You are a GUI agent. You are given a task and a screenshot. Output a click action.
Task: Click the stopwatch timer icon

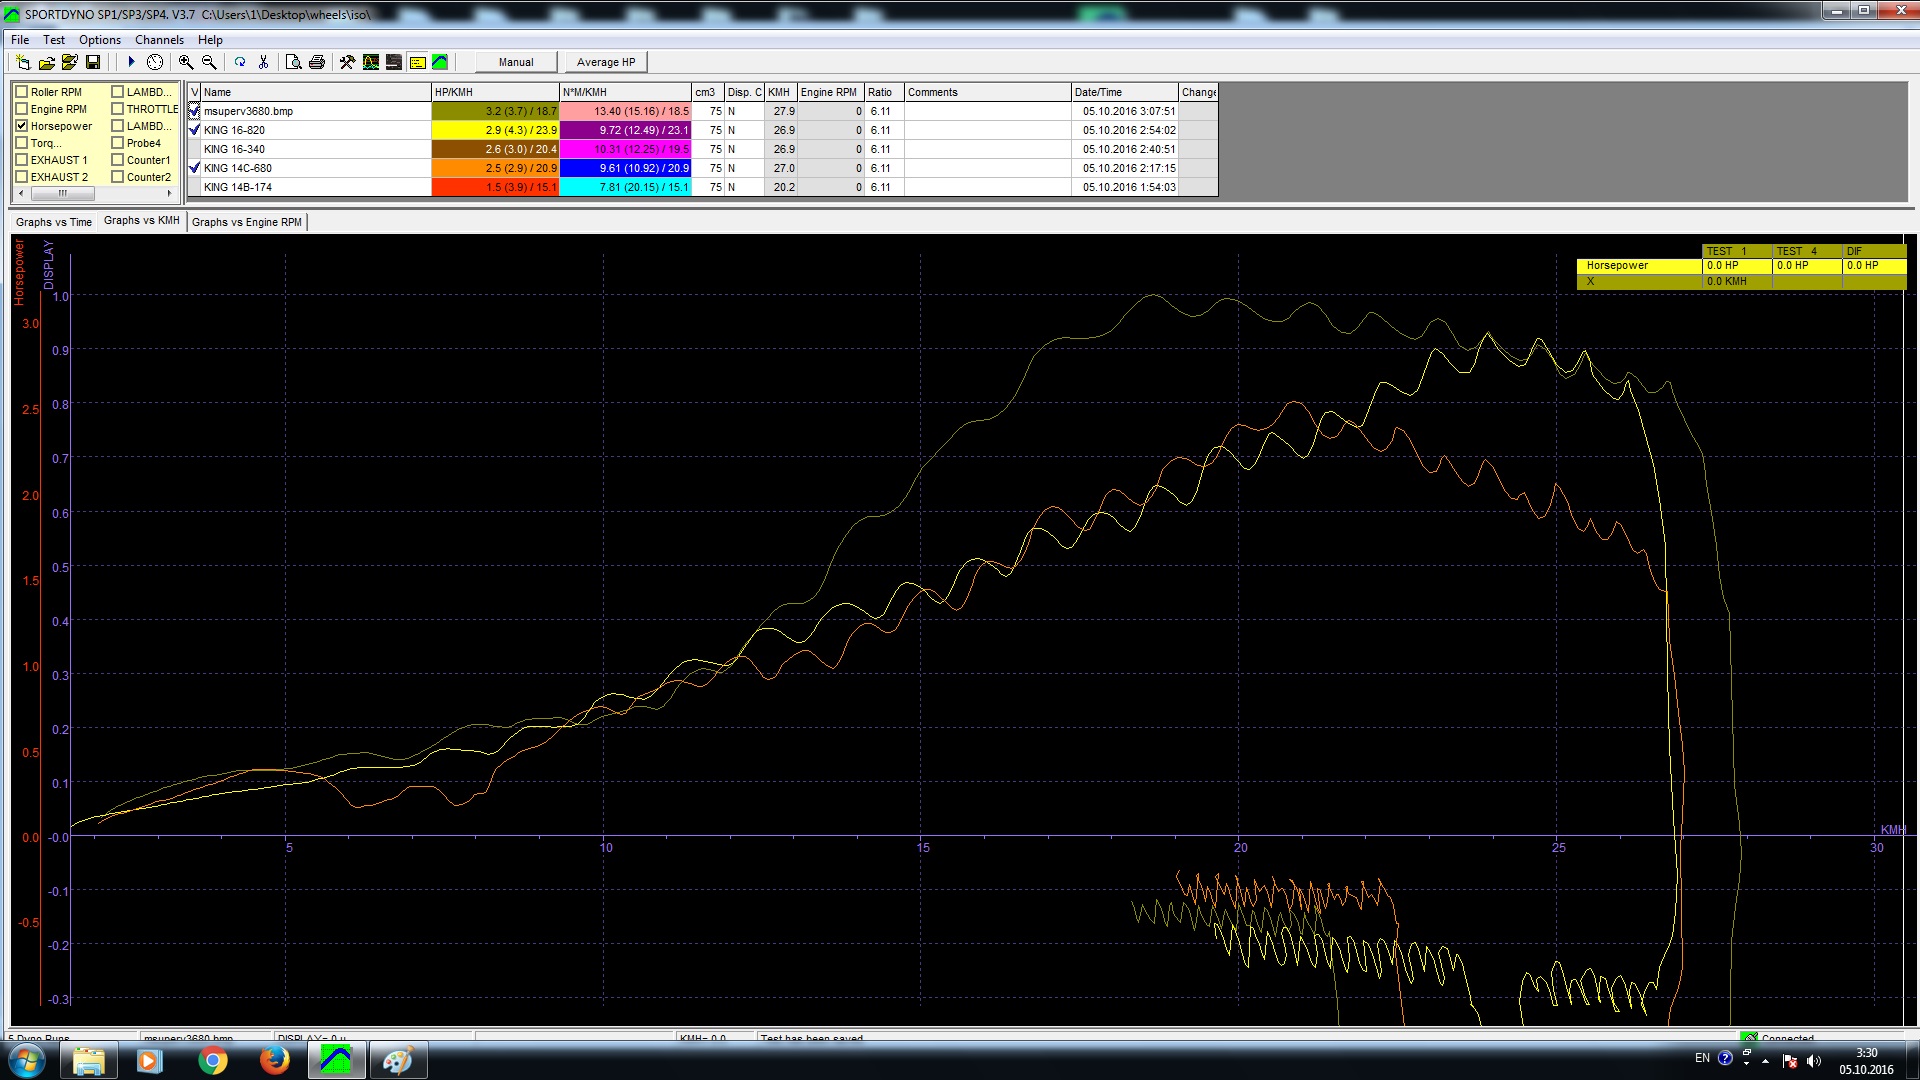[x=155, y=62]
